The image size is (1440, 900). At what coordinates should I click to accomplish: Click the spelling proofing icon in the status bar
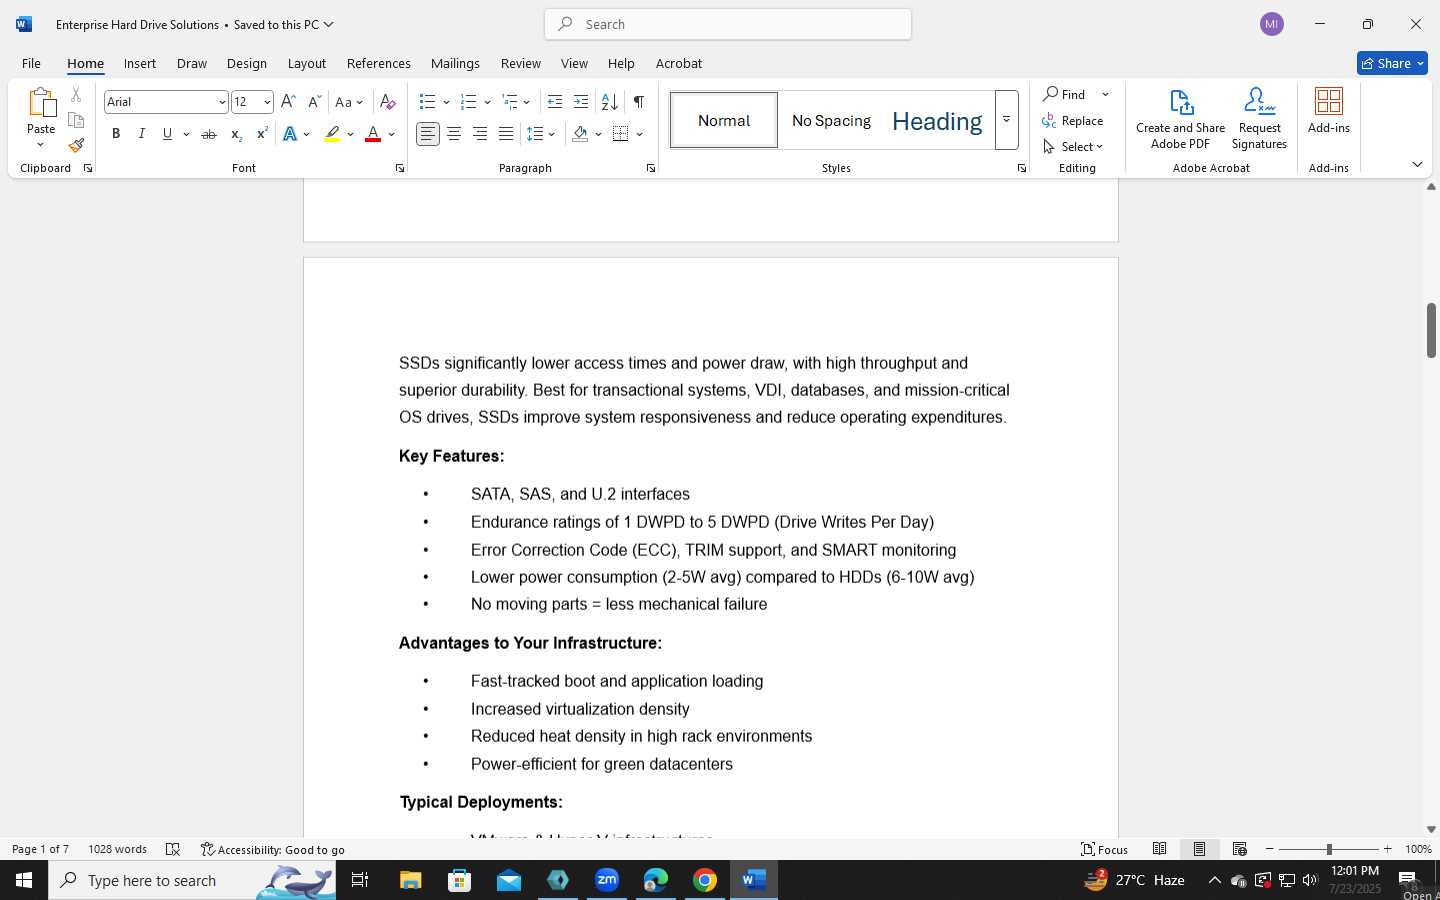tap(173, 849)
